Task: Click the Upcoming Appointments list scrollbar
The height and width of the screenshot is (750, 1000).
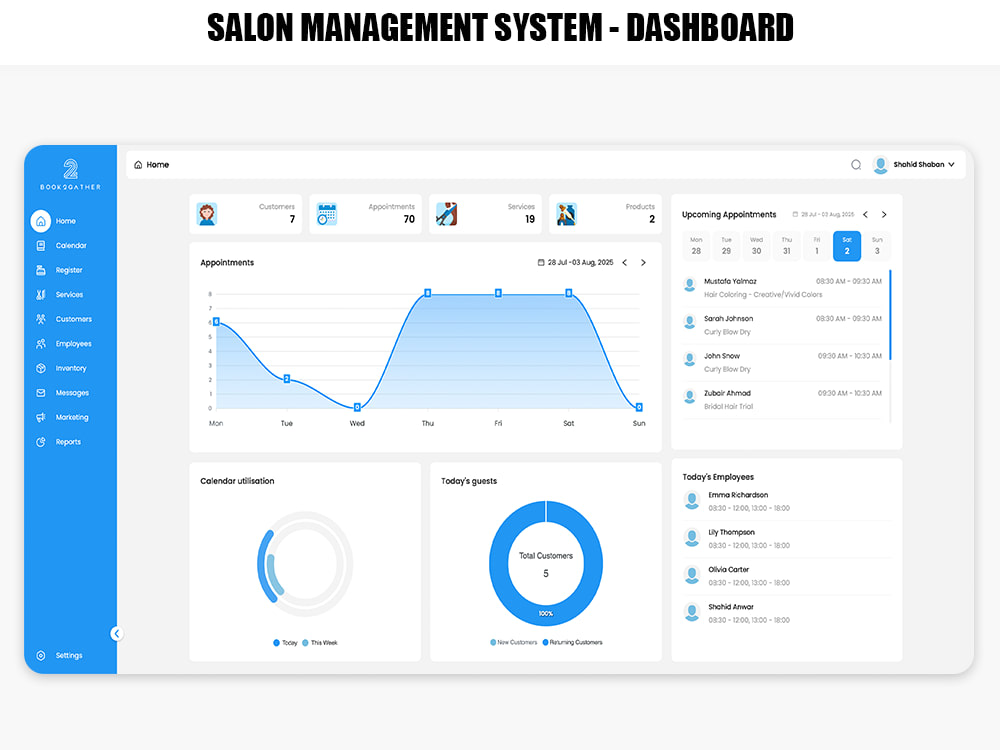Action: coord(890,314)
